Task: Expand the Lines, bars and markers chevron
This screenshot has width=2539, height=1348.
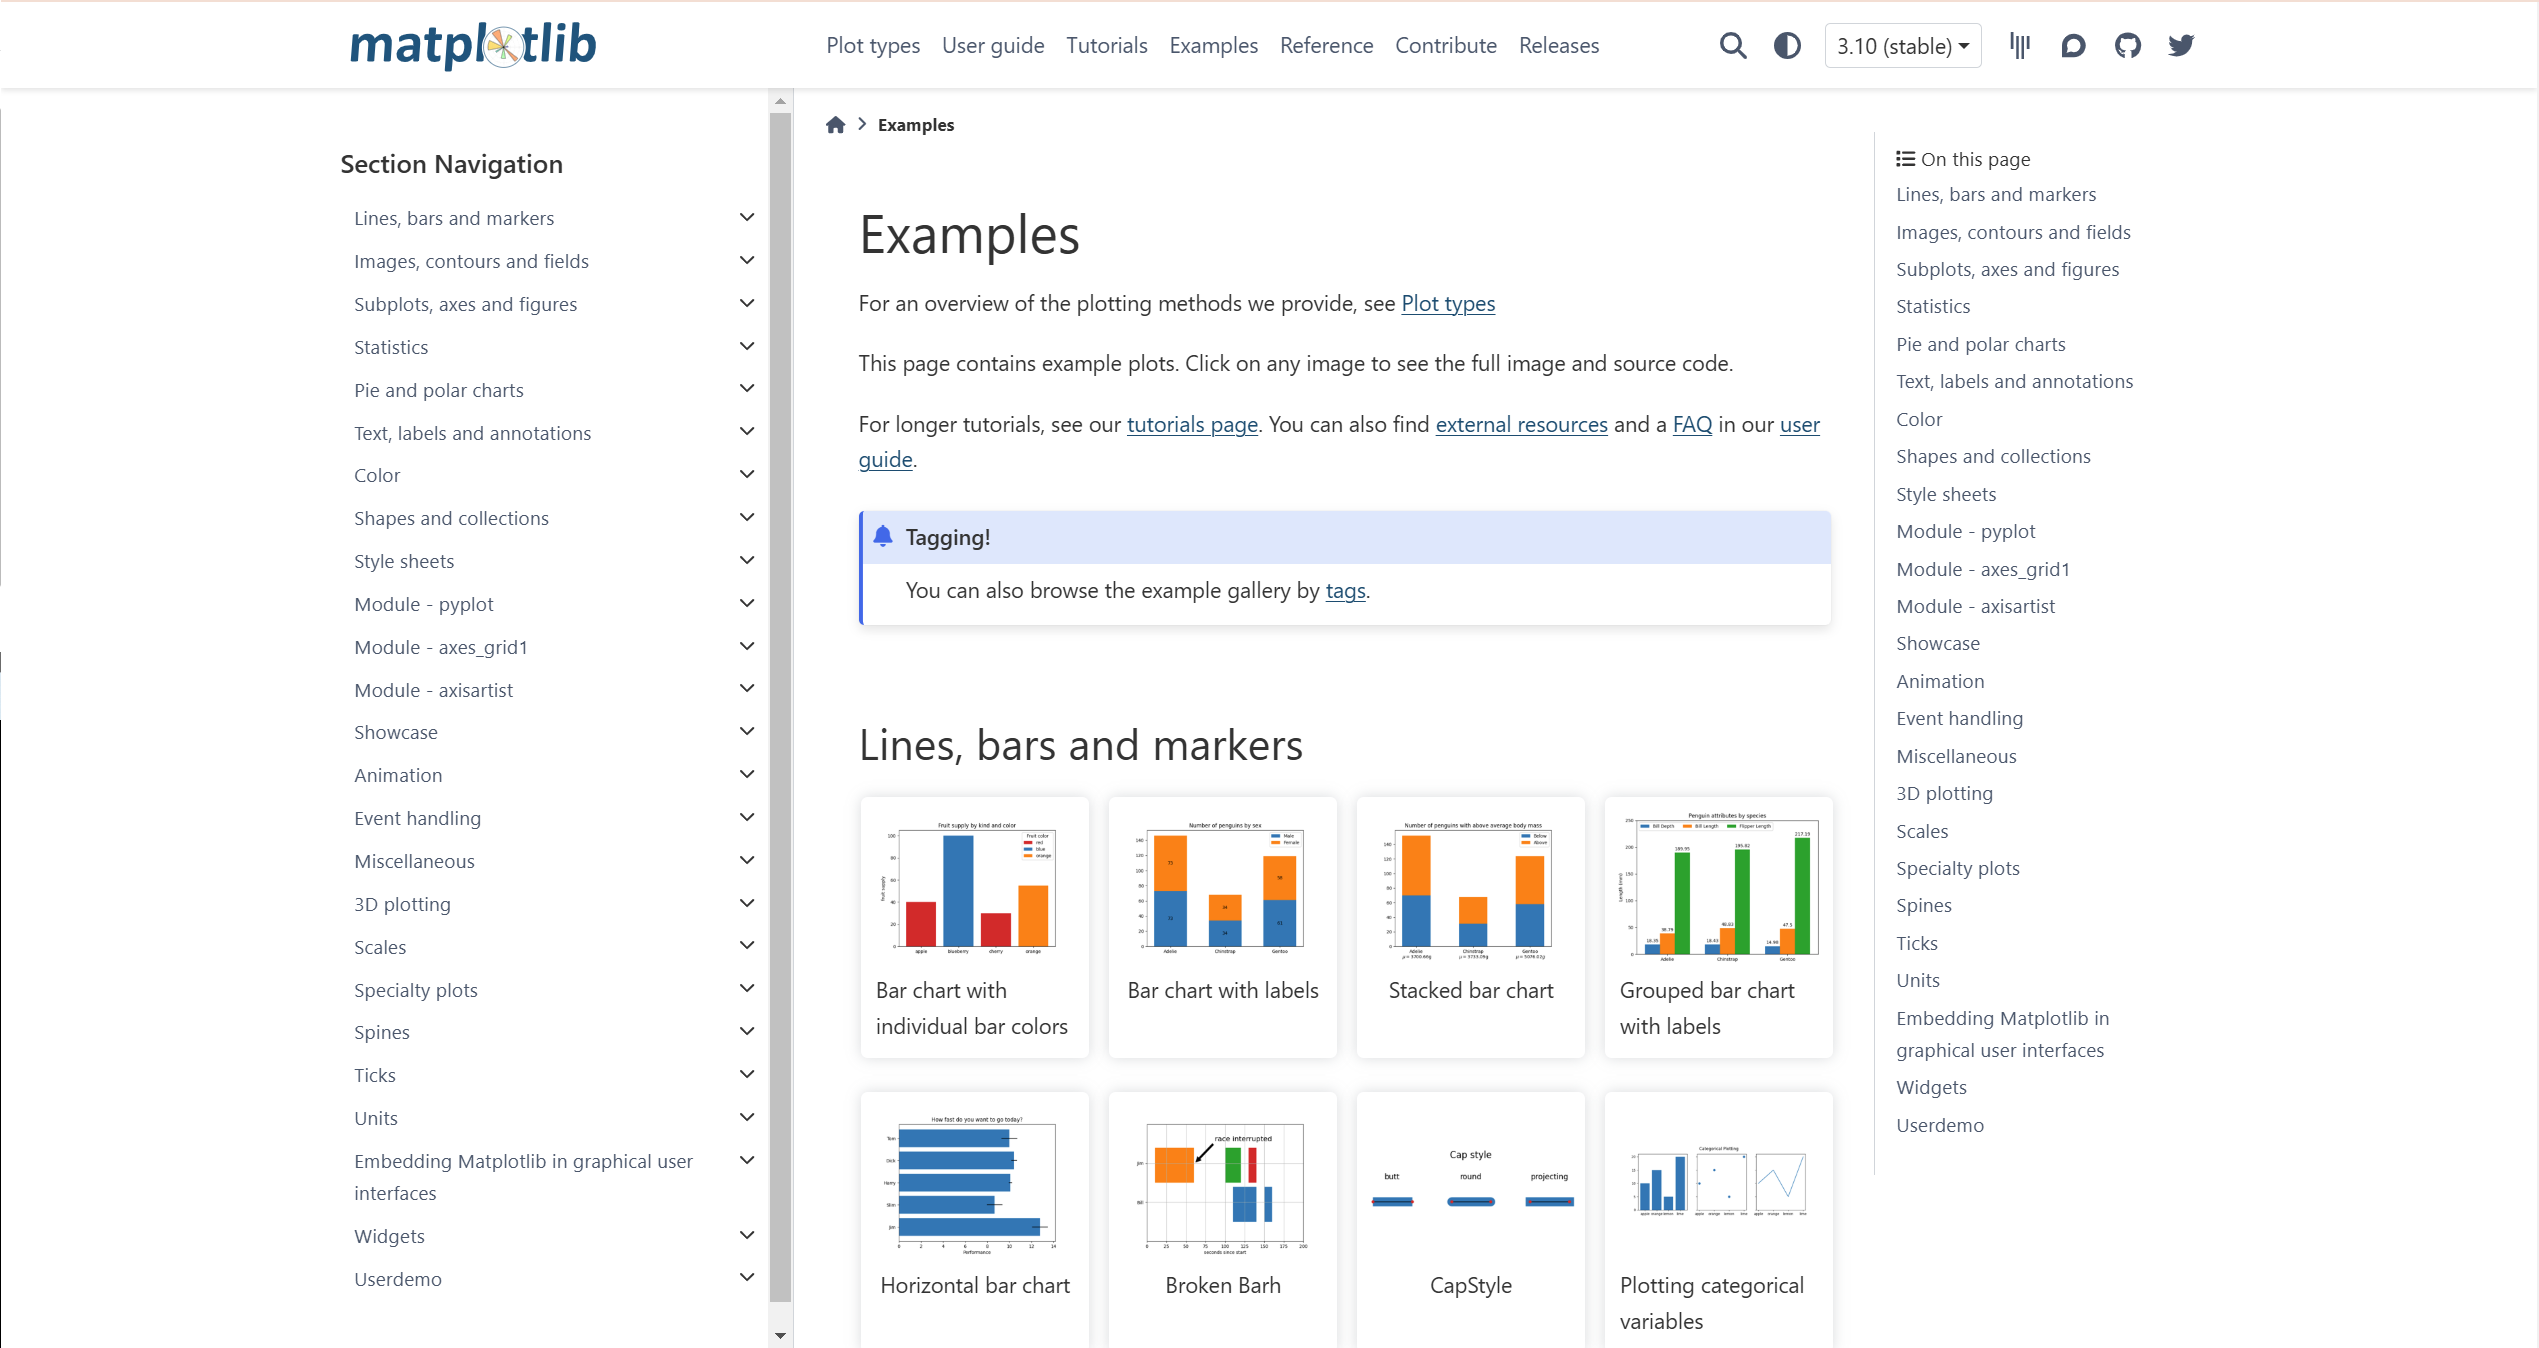Action: 746,217
